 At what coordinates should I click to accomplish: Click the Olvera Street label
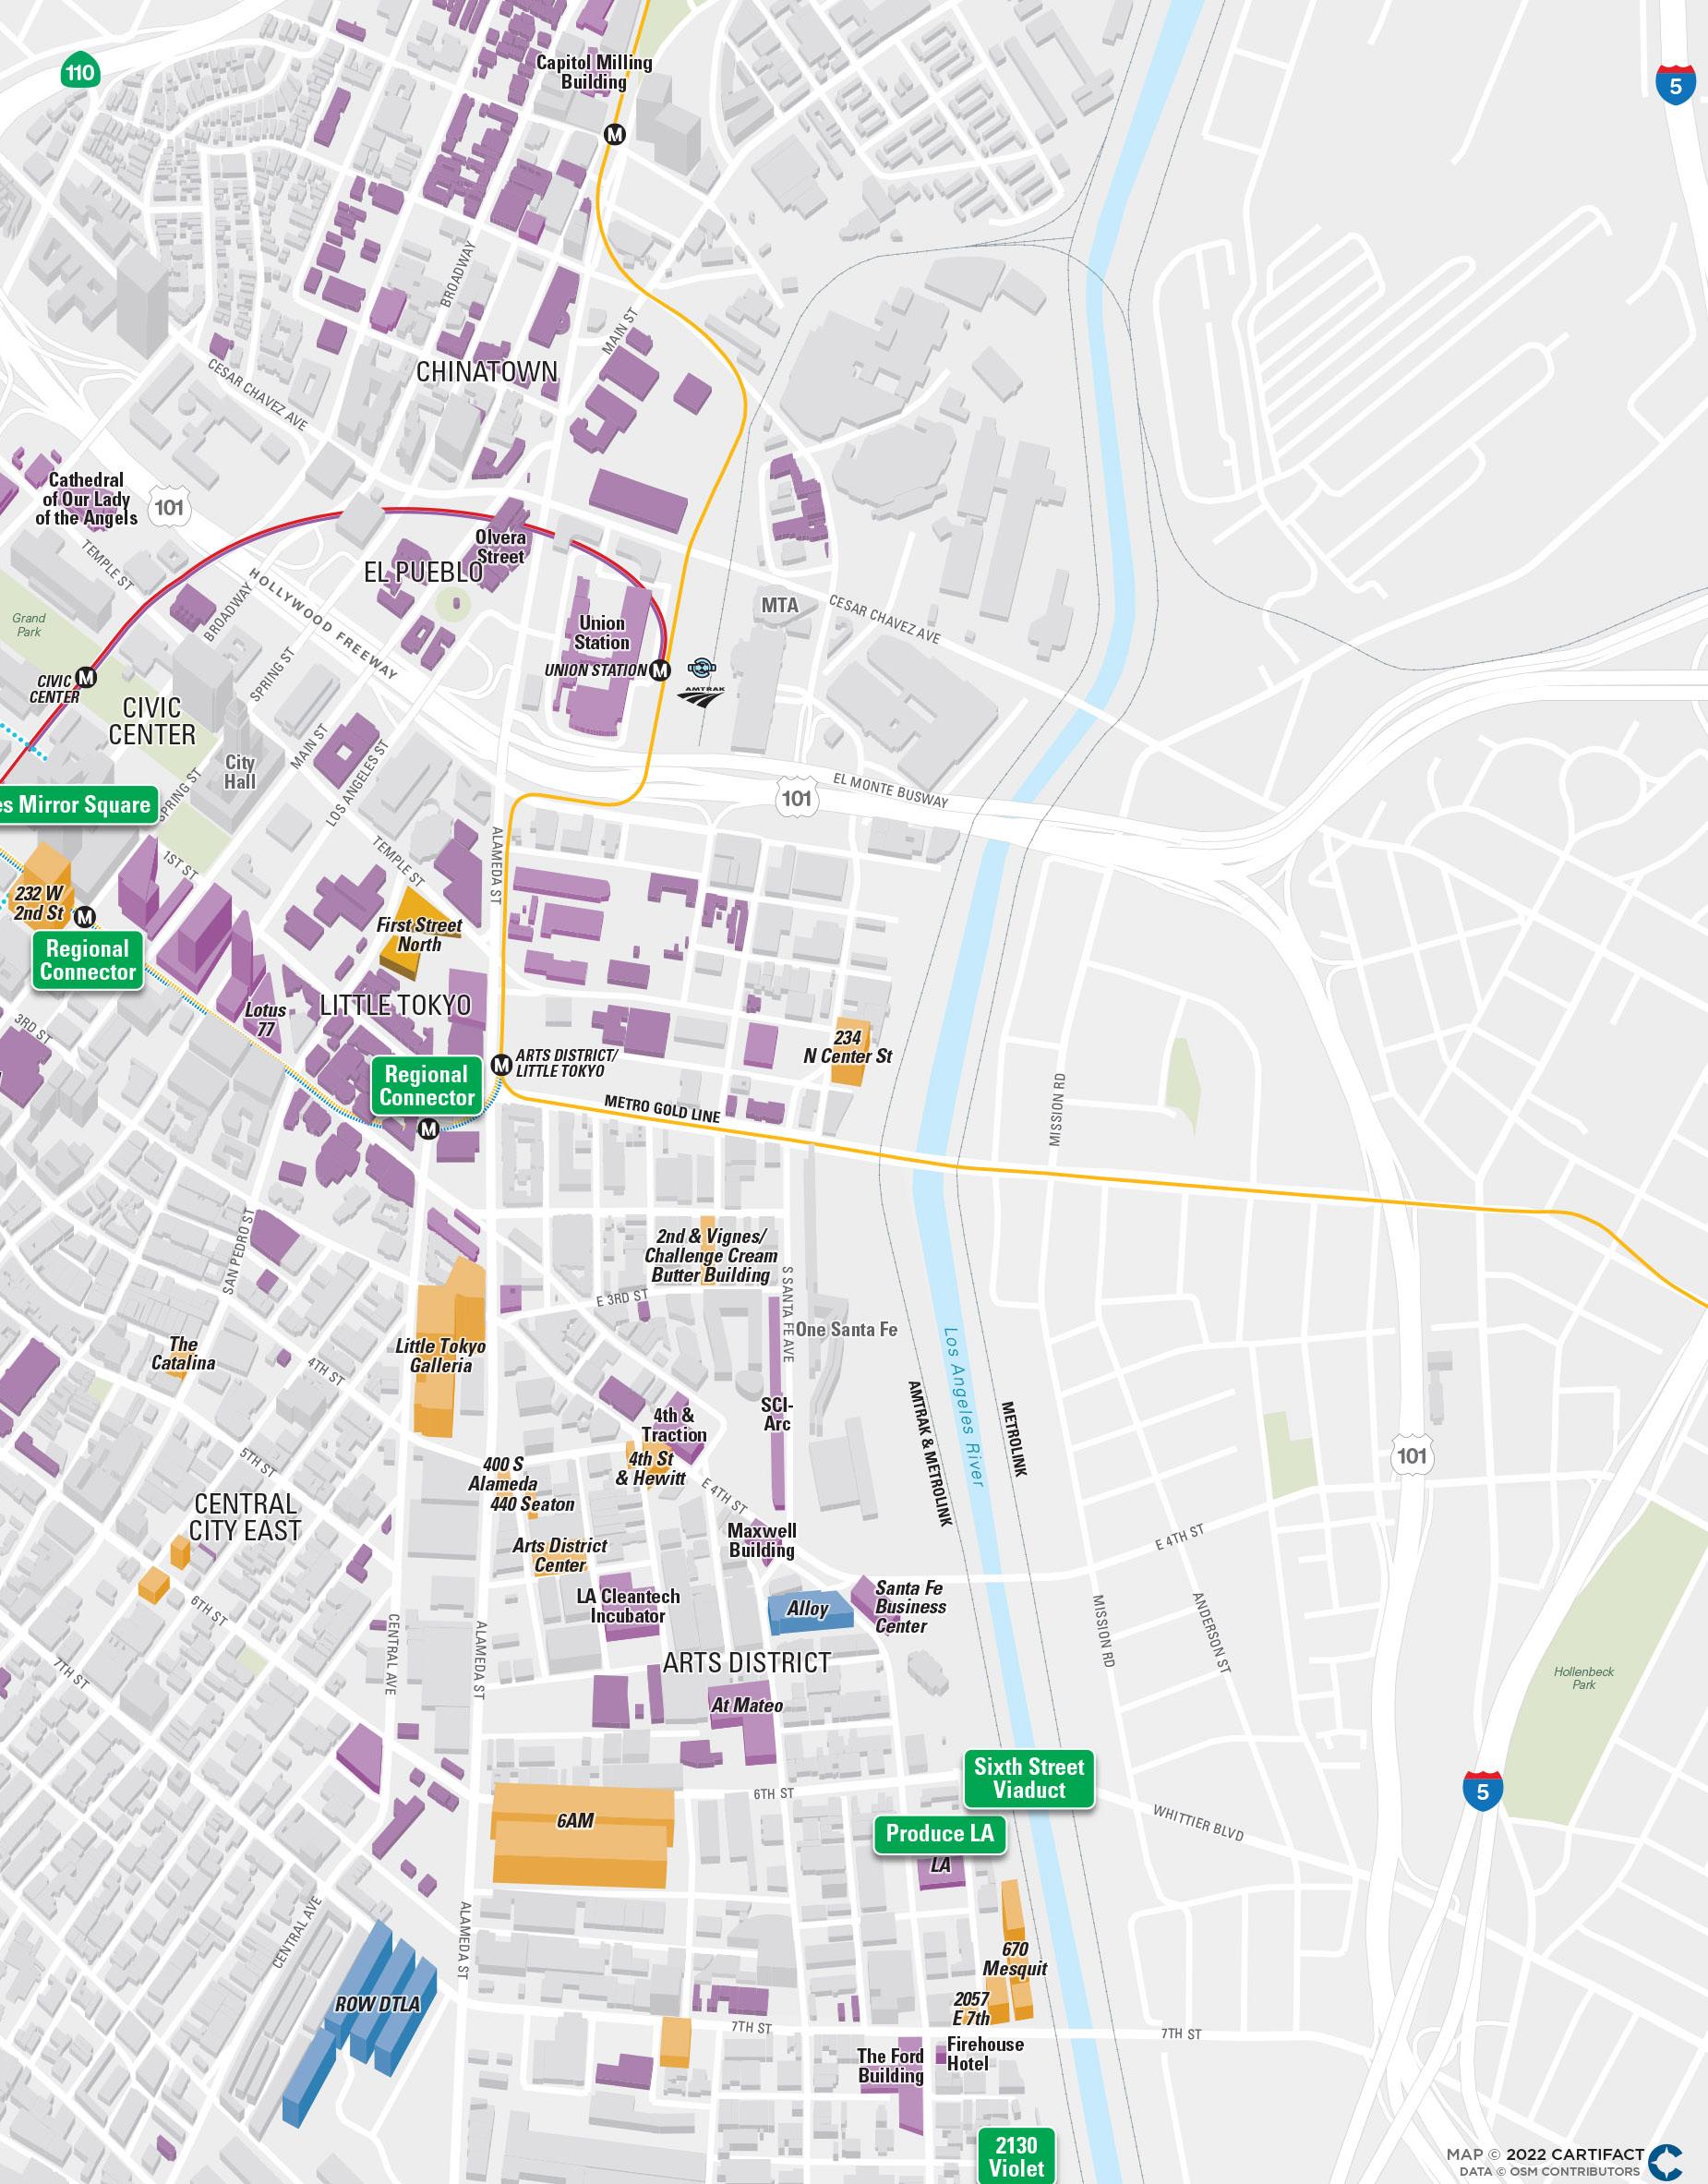500,547
